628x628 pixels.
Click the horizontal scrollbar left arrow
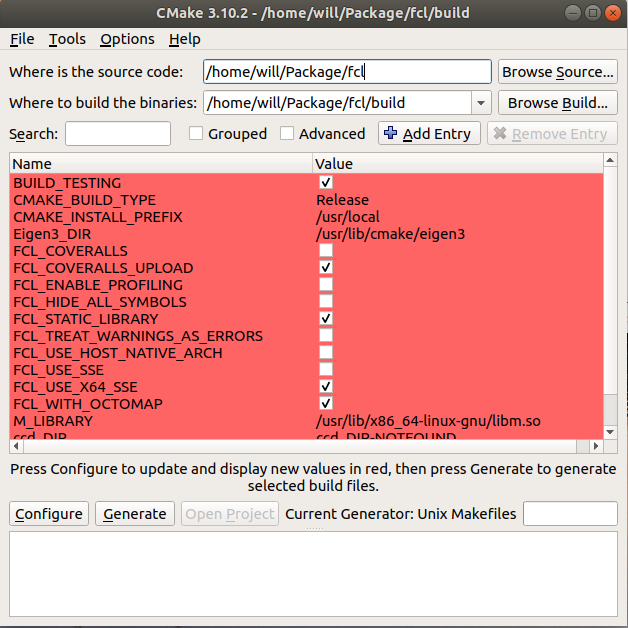coord(16,446)
